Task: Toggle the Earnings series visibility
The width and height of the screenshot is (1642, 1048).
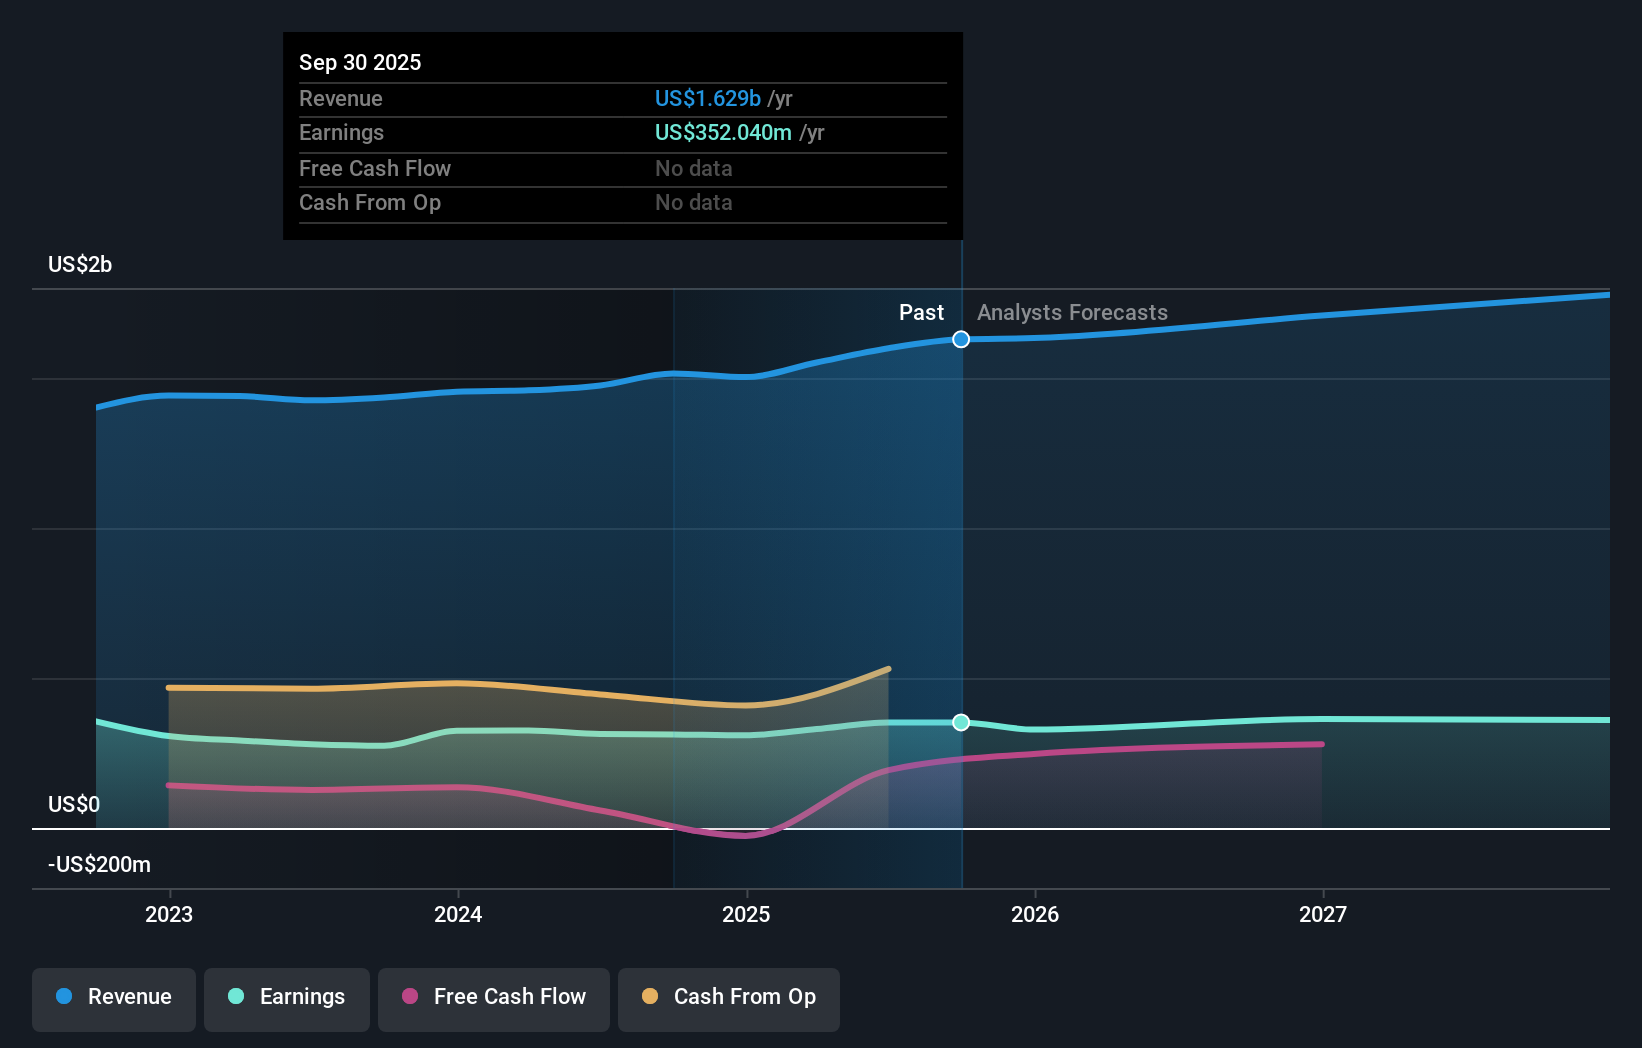Action: pyautogui.click(x=287, y=997)
